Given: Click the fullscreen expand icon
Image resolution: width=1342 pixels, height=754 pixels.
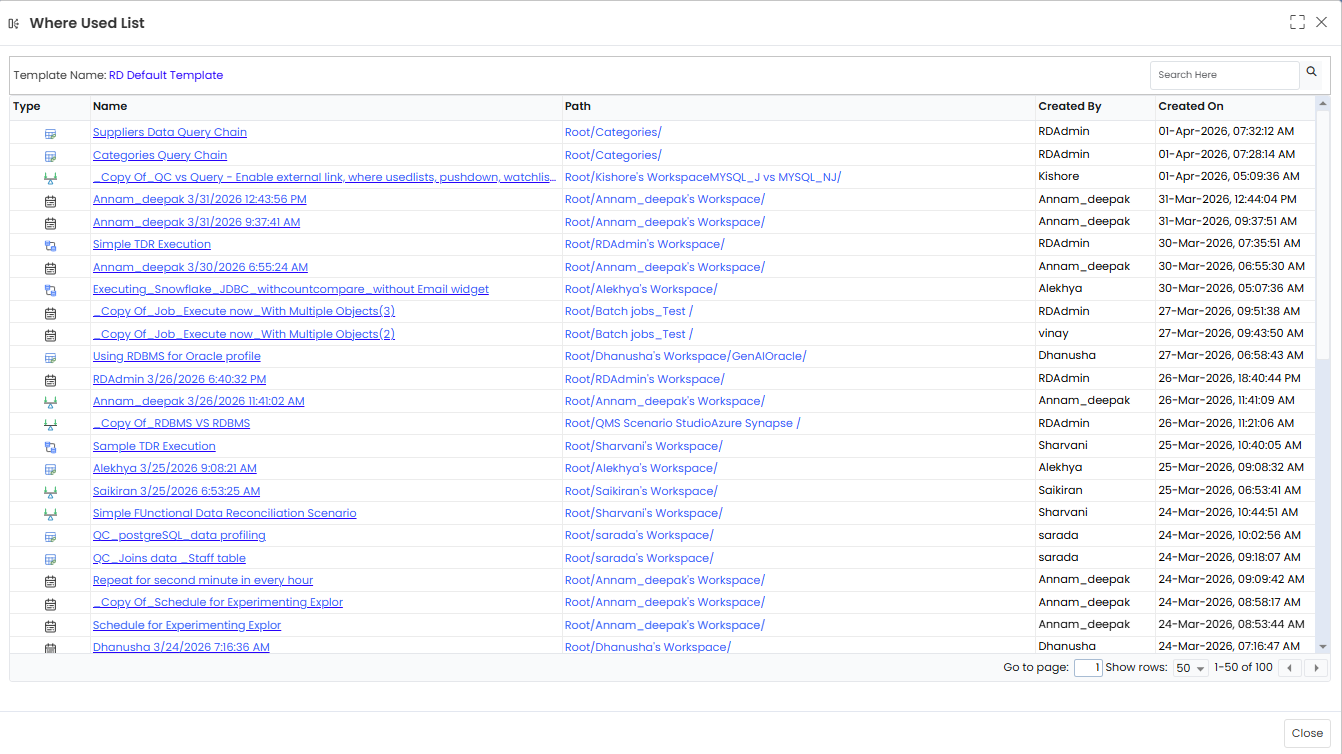Looking at the screenshot, I should click(1298, 22).
